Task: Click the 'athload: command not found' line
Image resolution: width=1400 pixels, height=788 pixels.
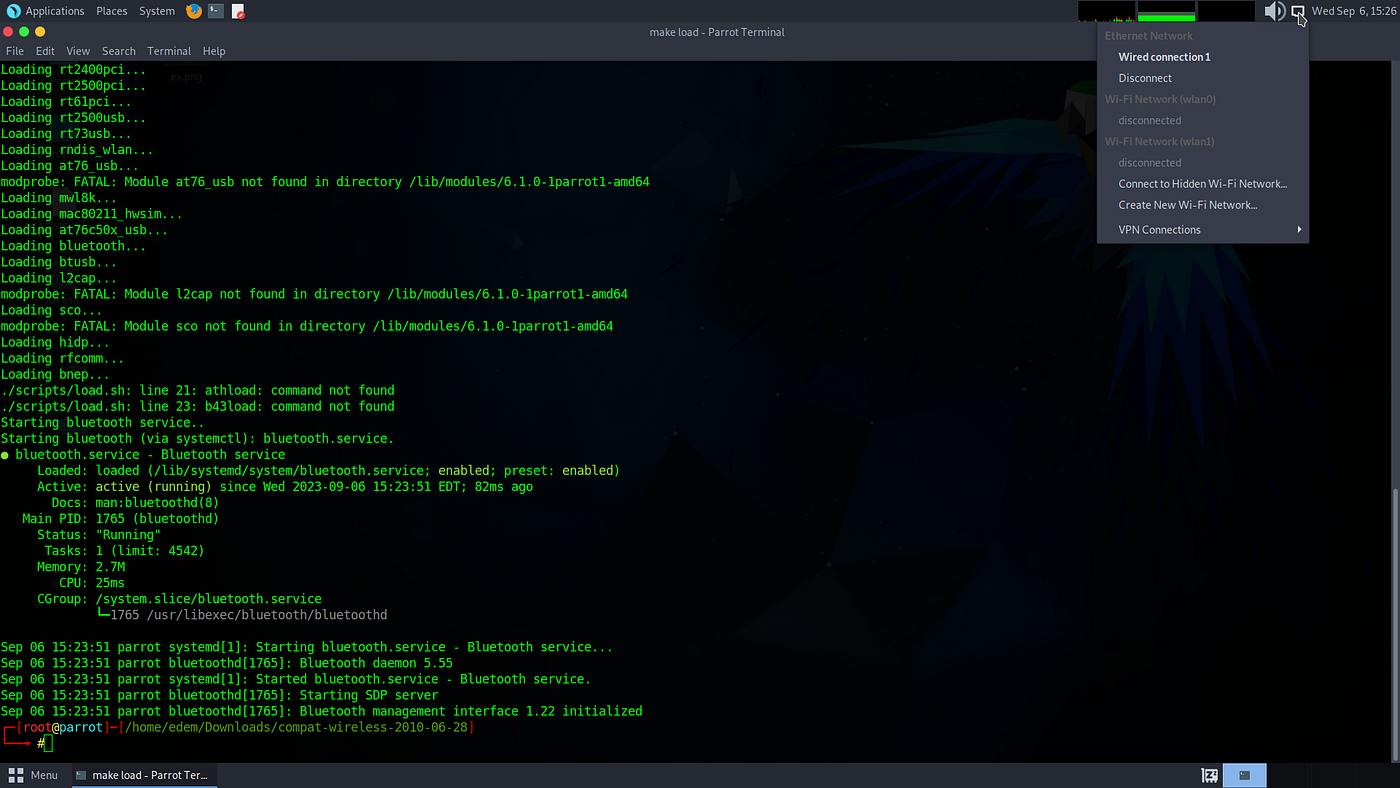Action: pyautogui.click(x=198, y=390)
